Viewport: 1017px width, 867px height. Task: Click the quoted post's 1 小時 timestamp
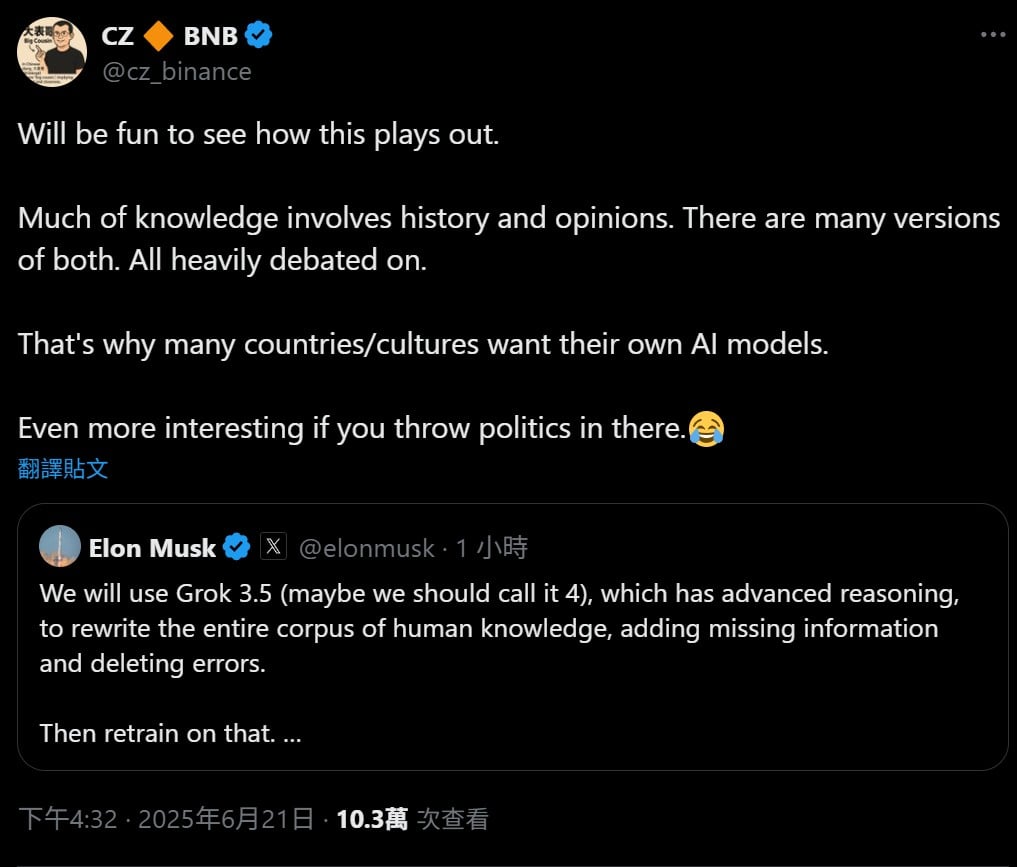coord(491,548)
